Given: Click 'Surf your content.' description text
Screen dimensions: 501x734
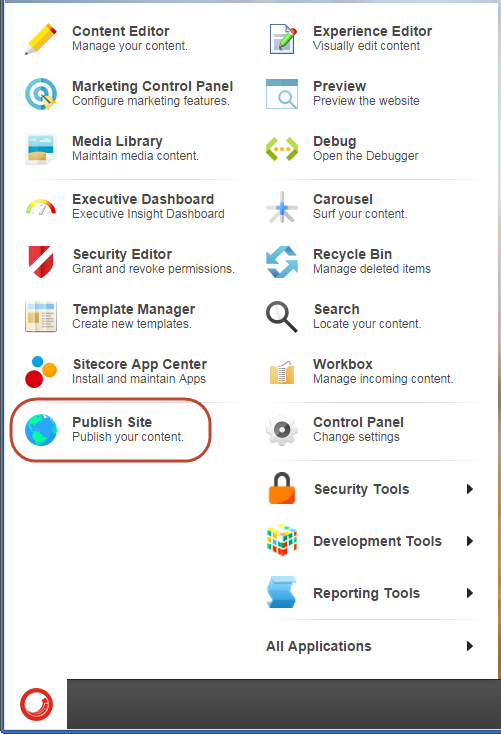Looking at the screenshot, I should [360, 214].
